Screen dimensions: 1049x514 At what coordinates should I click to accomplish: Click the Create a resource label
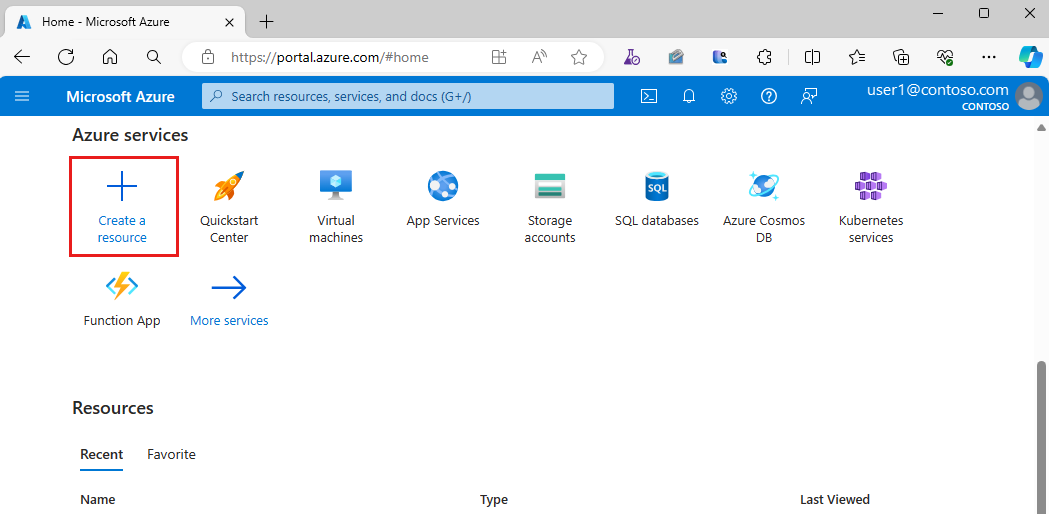122,229
